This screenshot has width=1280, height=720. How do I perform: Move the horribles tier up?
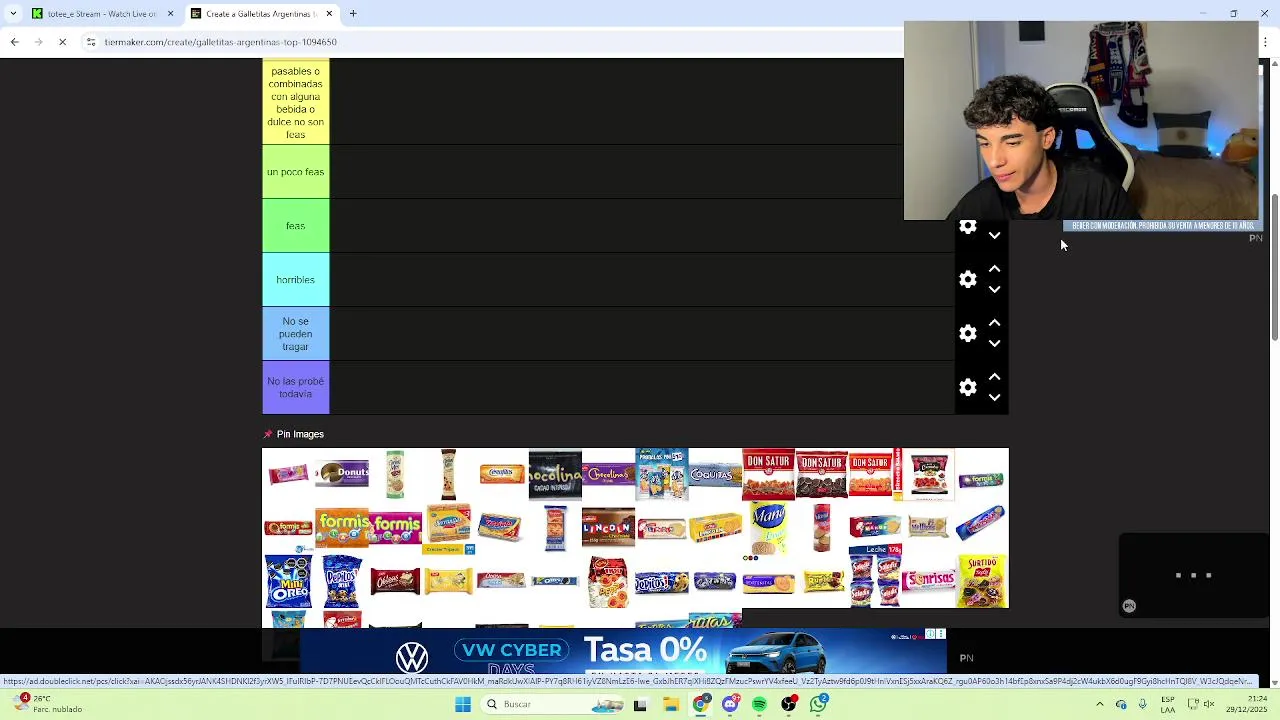coord(994,270)
